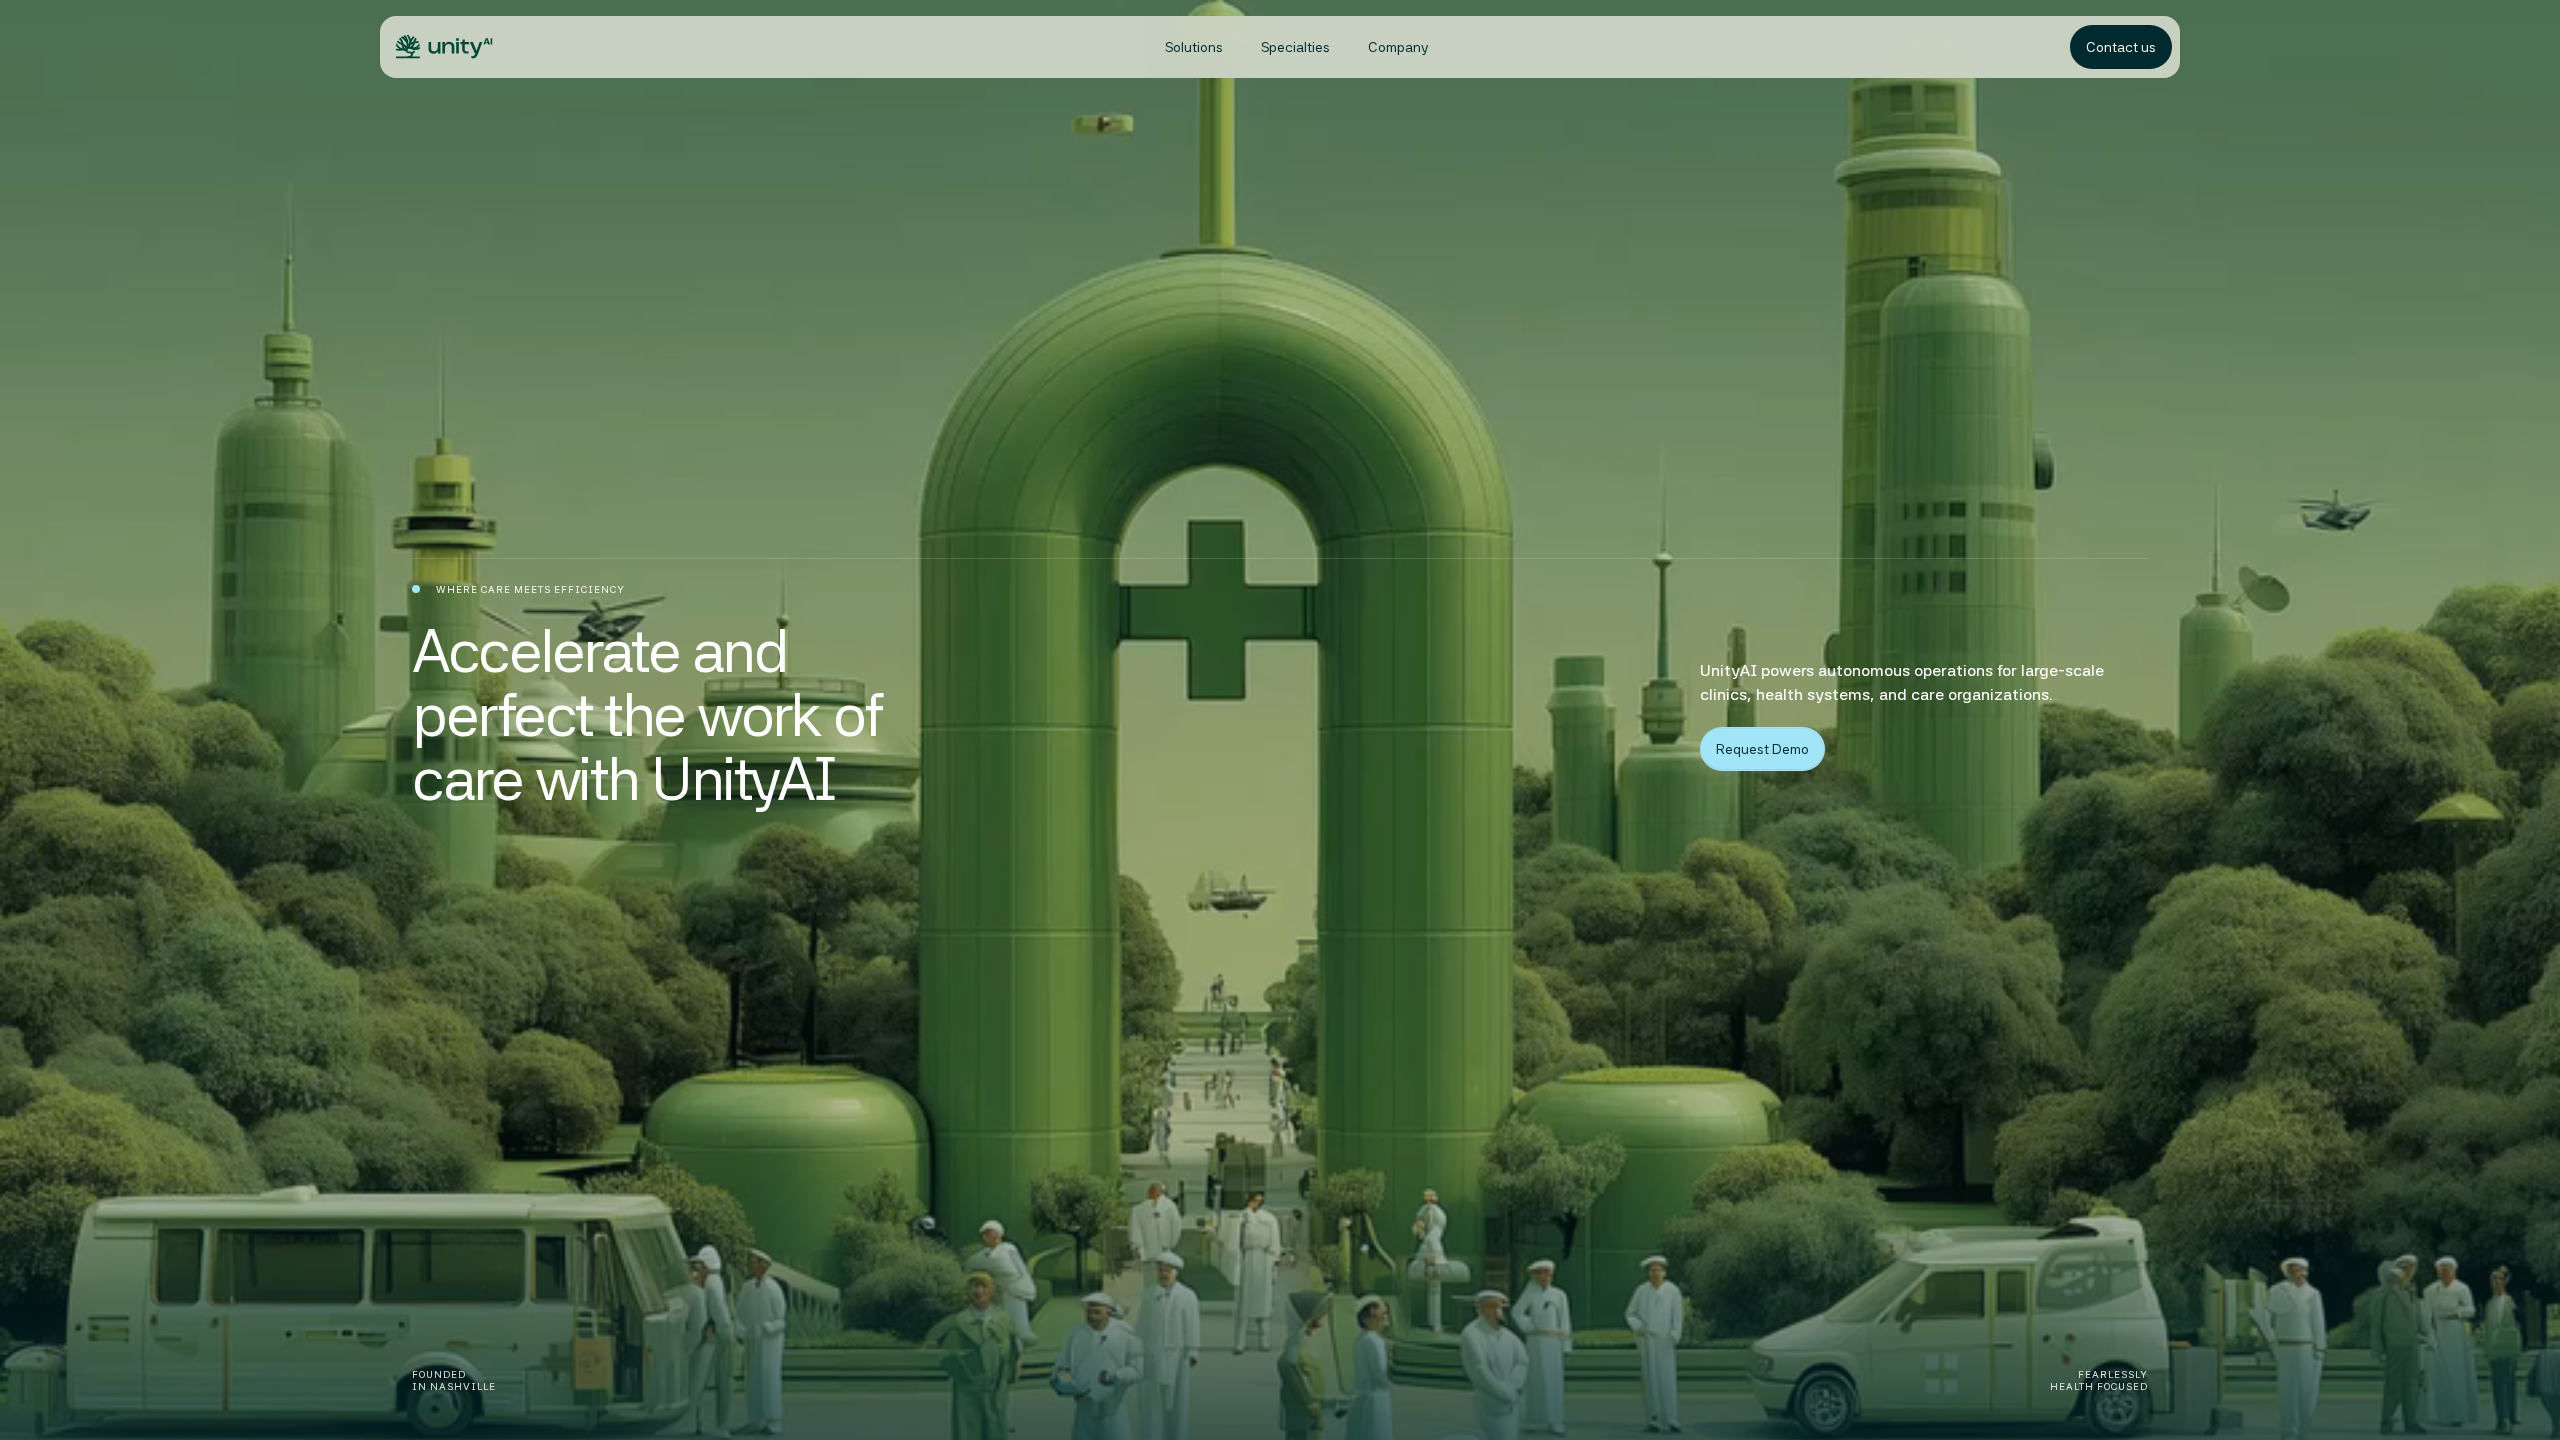
Task: Click the Request Demo button
Action: point(1762,749)
